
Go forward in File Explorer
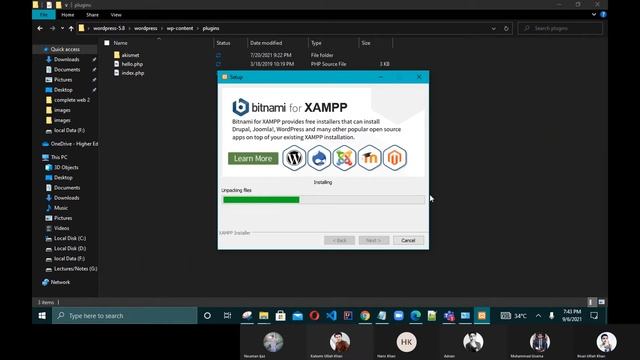click(52, 29)
